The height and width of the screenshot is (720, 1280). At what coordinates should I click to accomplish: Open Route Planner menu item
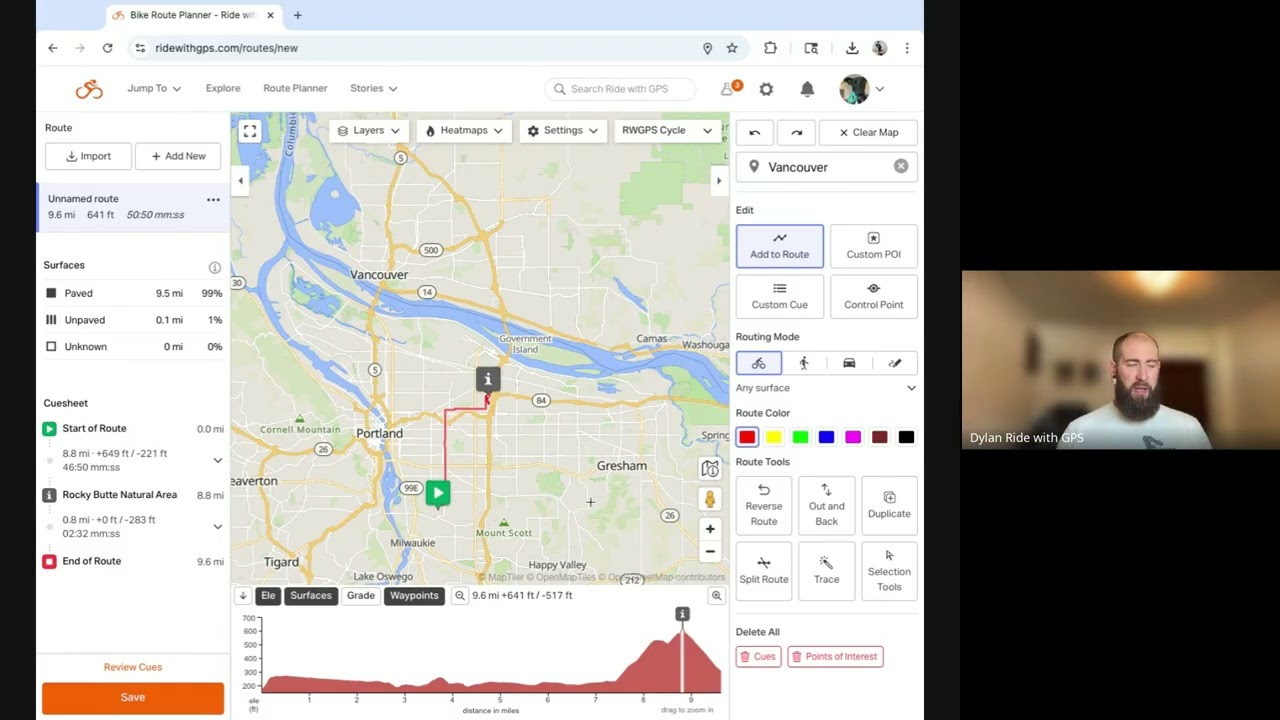(x=295, y=88)
